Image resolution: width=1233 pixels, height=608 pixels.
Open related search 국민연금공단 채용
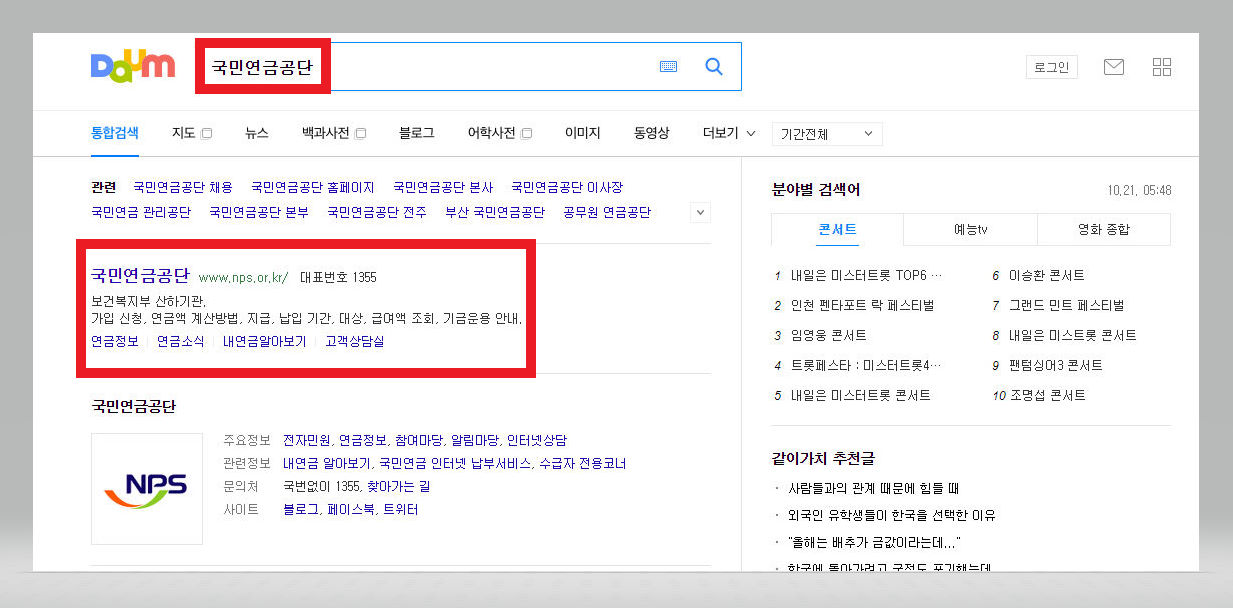(x=183, y=187)
